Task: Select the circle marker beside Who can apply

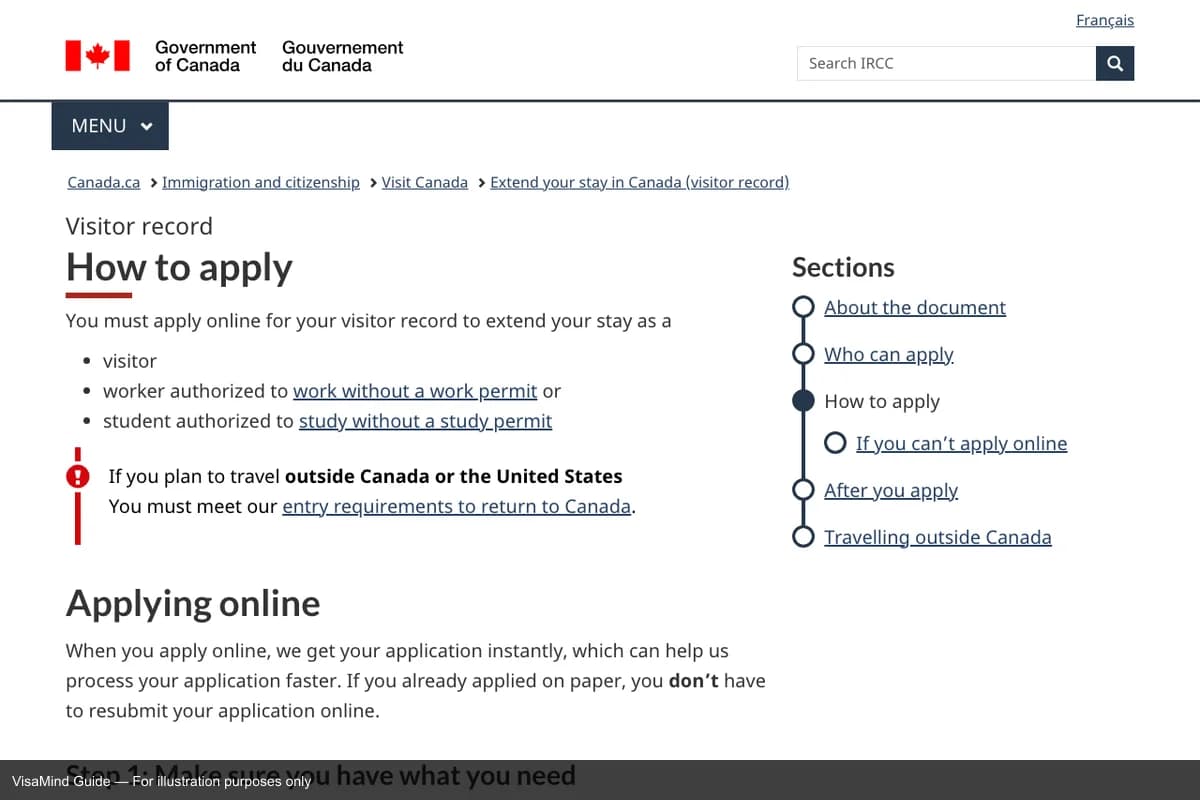Action: tap(803, 353)
